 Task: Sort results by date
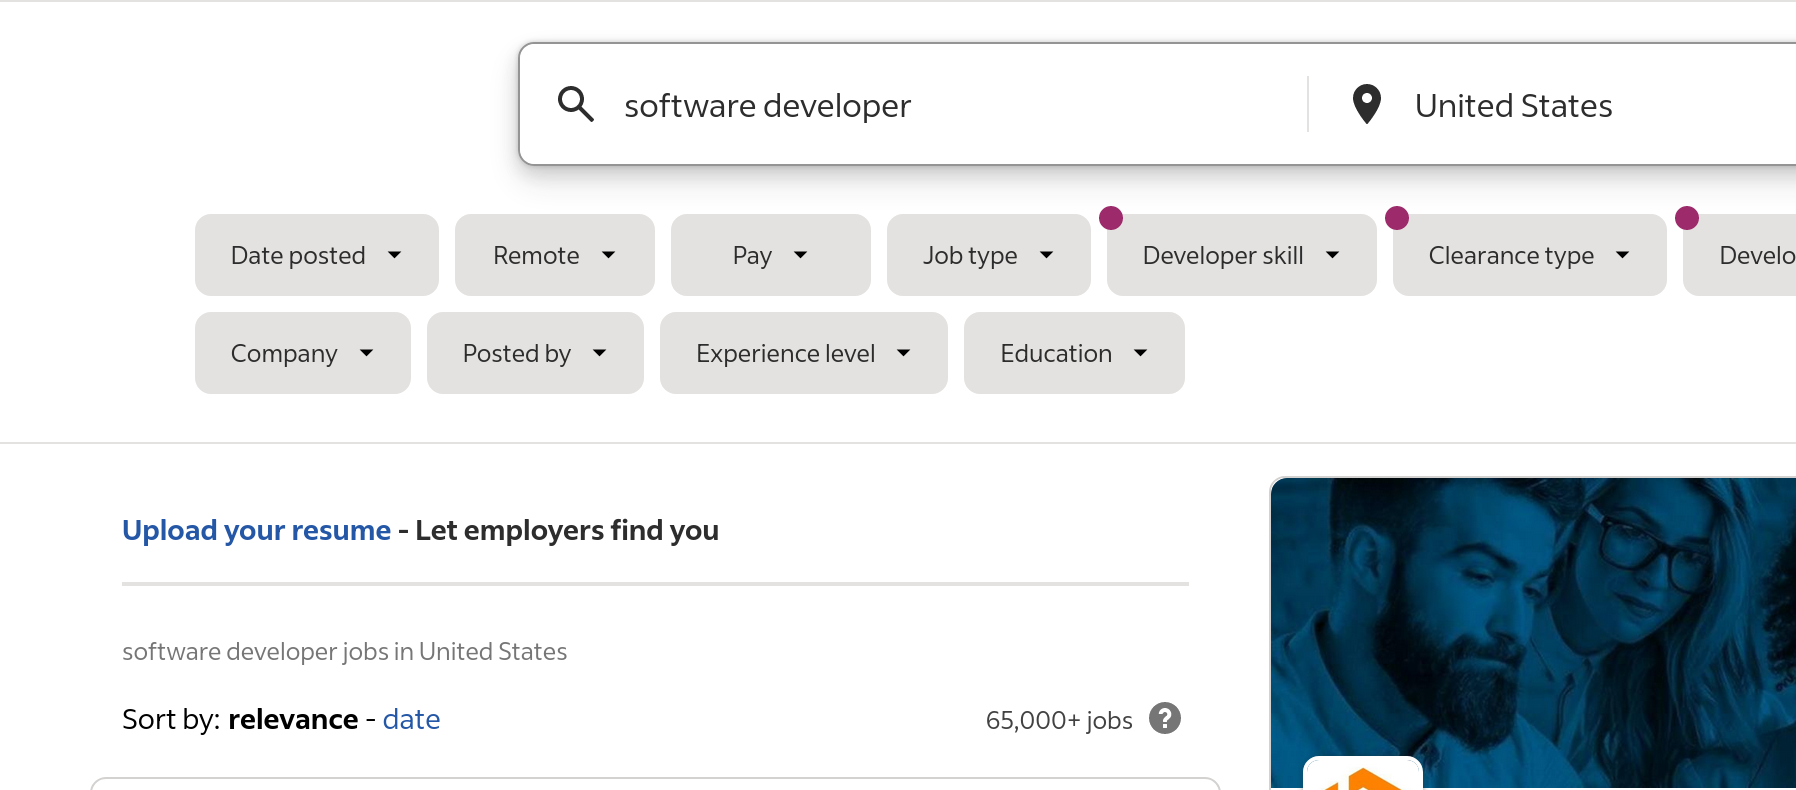coord(411,719)
